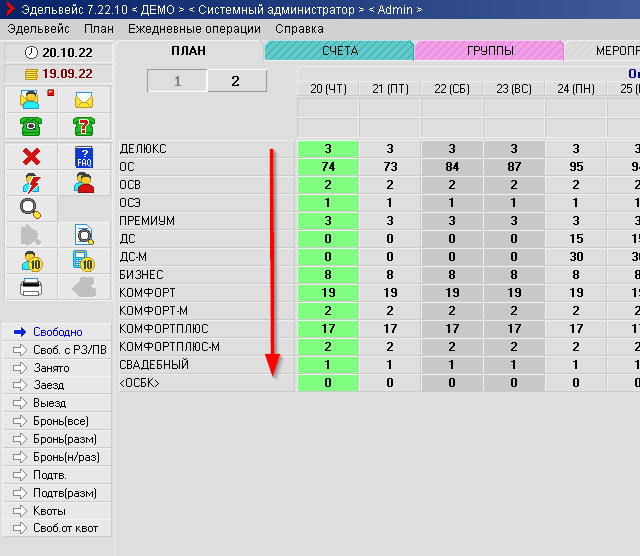This screenshot has width=640, height=556.
Task: Select the Заезд view mode
Action: [x=58, y=385]
